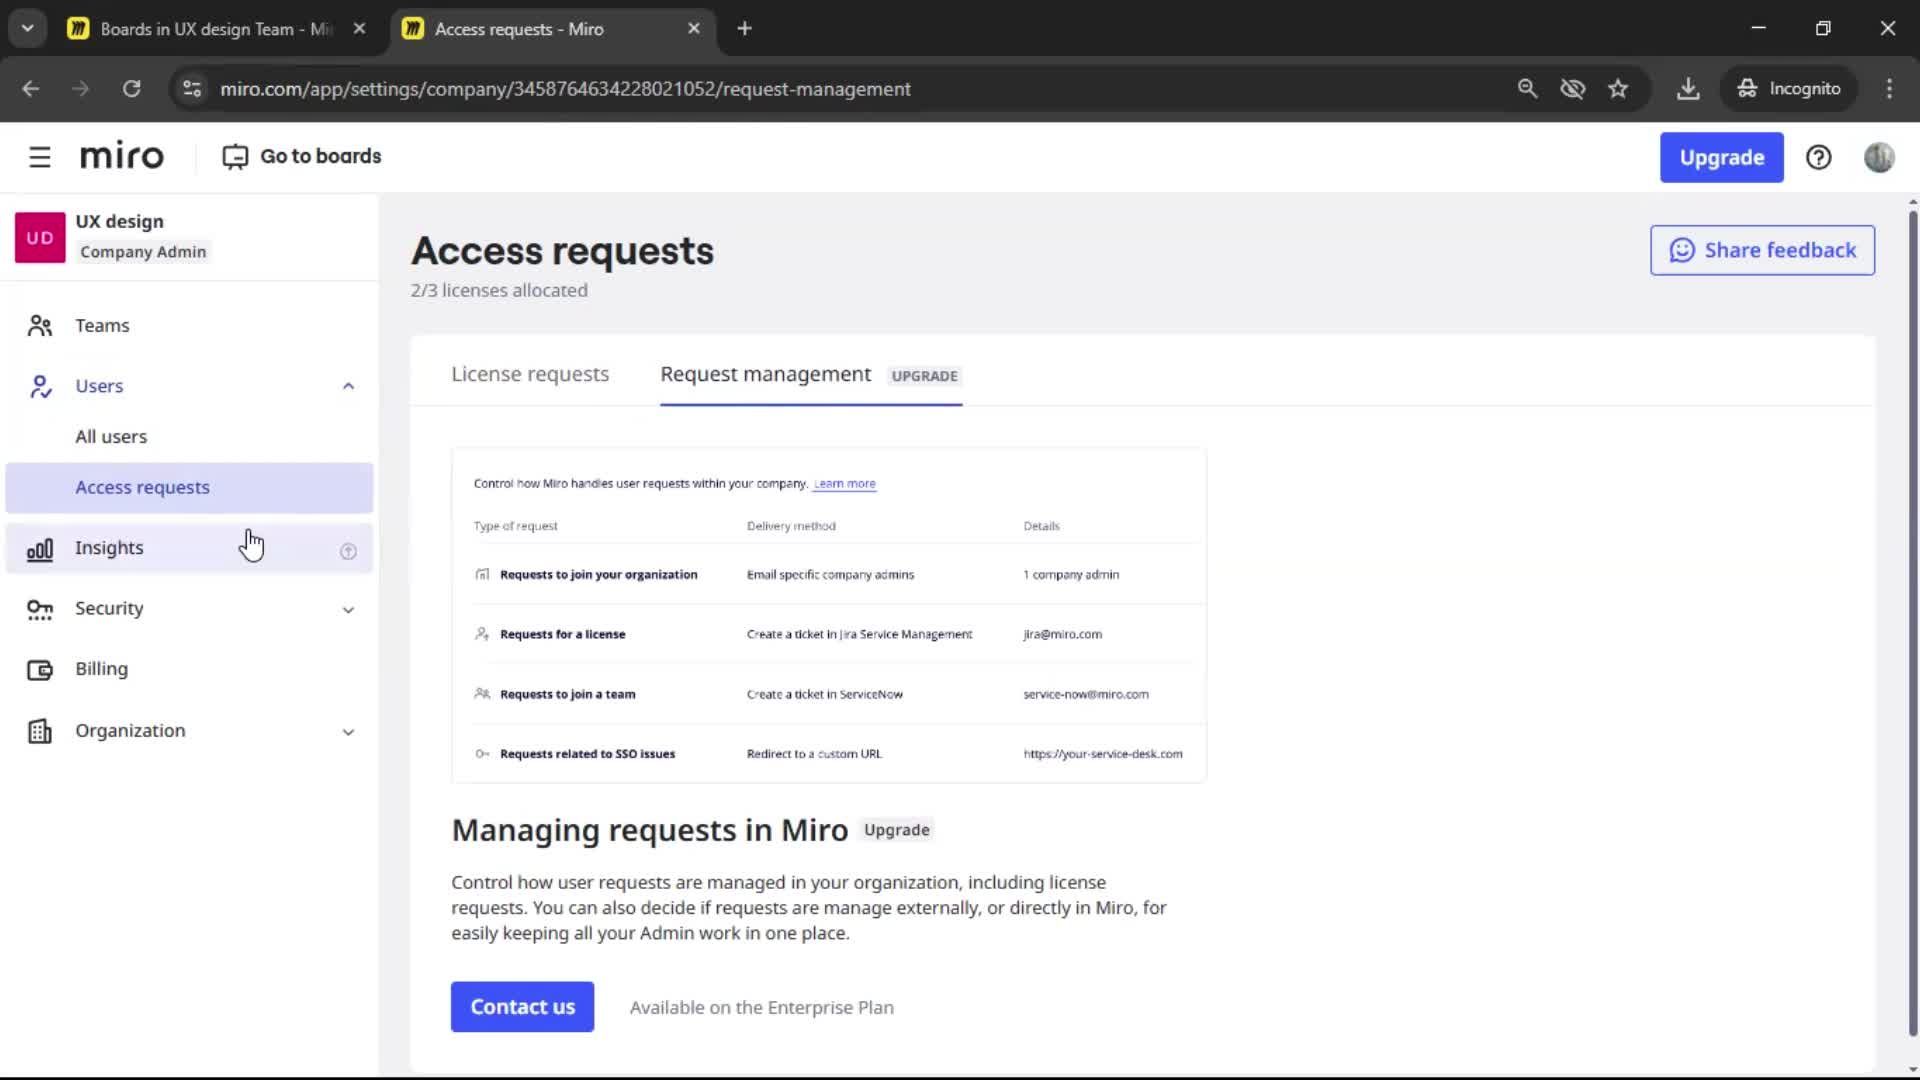
Task: Click the Teams sidebar icon
Action: click(x=40, y=326)
